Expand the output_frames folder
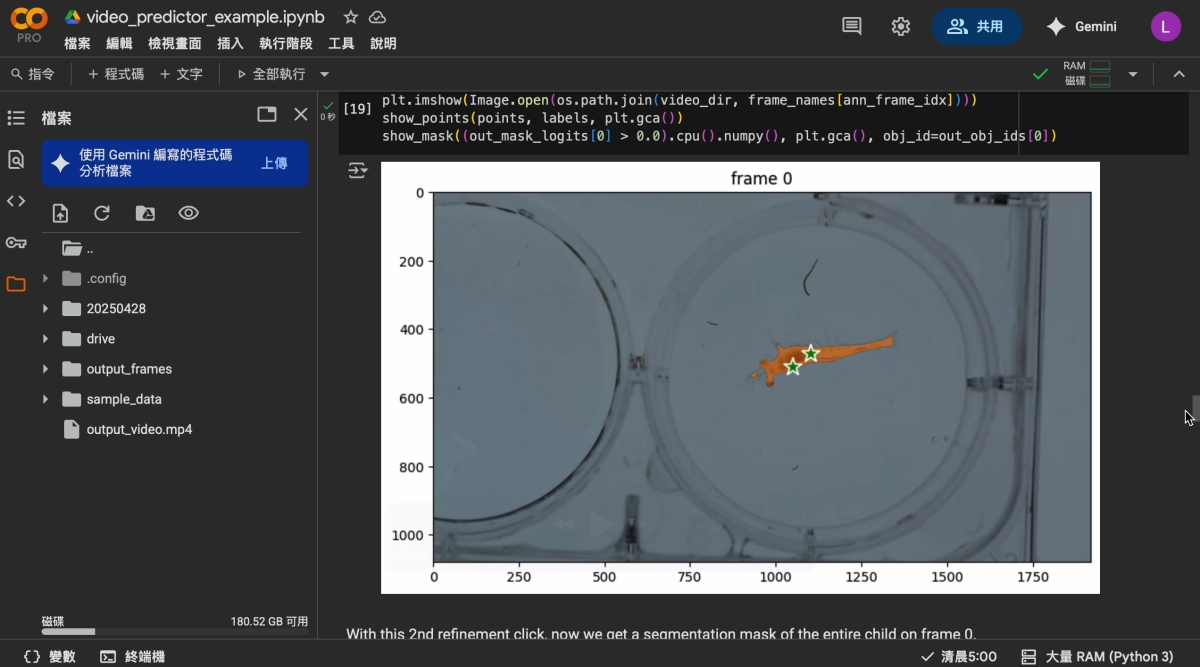Image resolution: width=1200 pixels, height=667 pixels. (45, 369)
